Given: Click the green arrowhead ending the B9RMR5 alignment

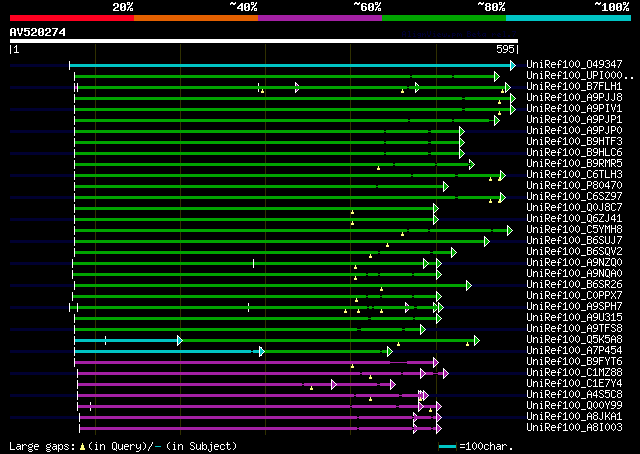Looking at the screenshot, I should pos(471,165).
